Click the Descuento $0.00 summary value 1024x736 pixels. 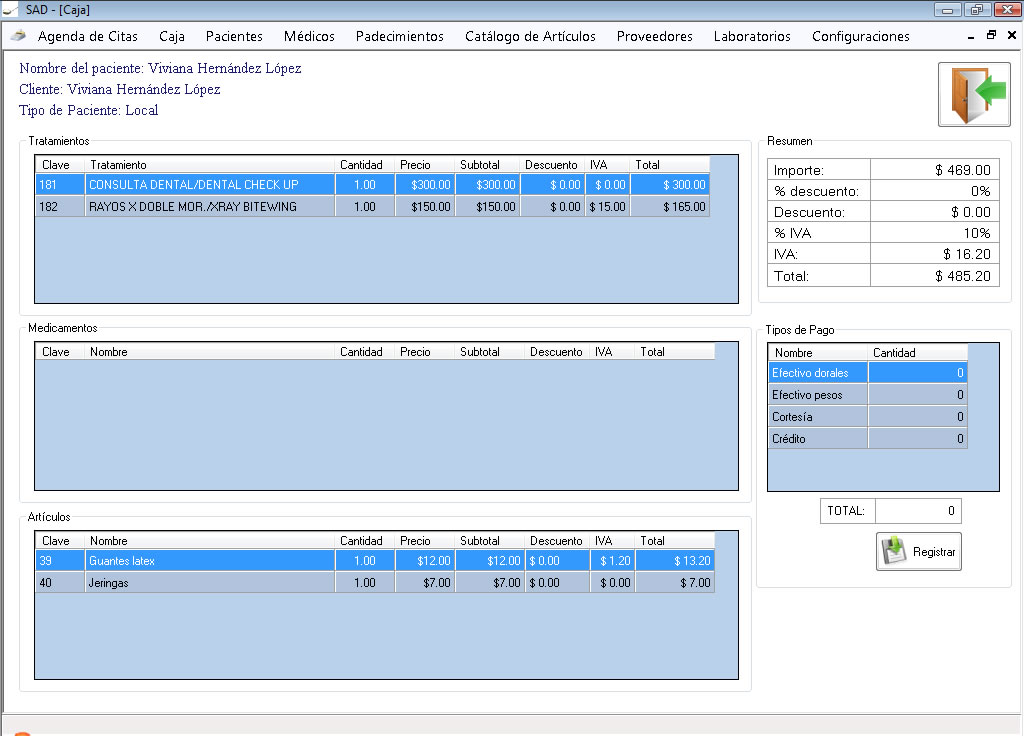pos(935,212)
